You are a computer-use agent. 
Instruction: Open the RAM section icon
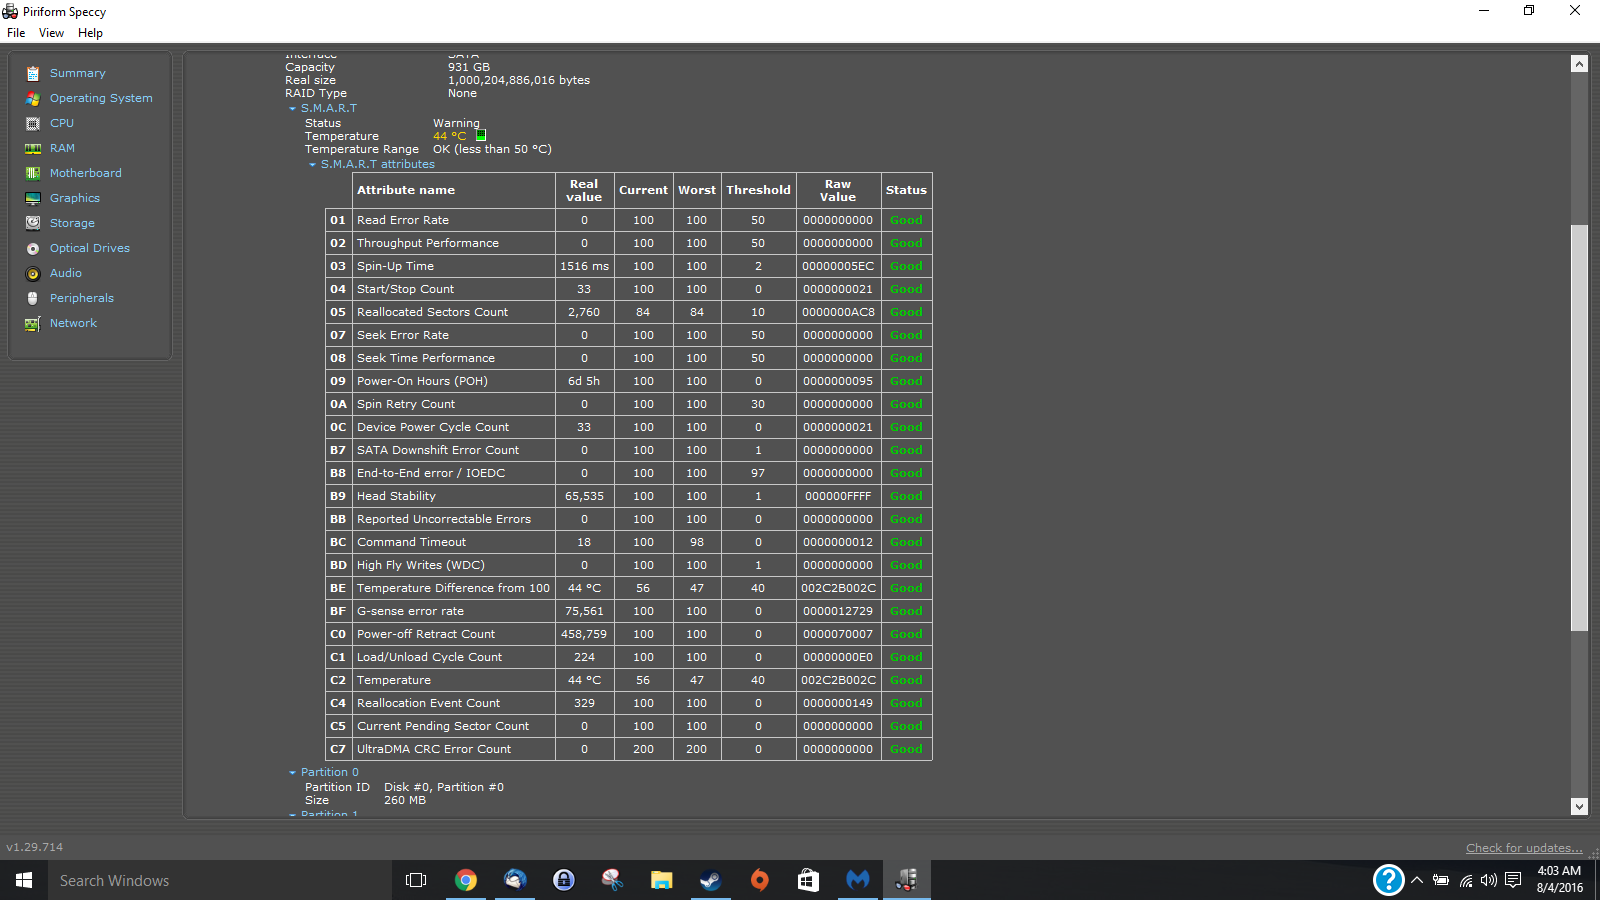point(33,148)
